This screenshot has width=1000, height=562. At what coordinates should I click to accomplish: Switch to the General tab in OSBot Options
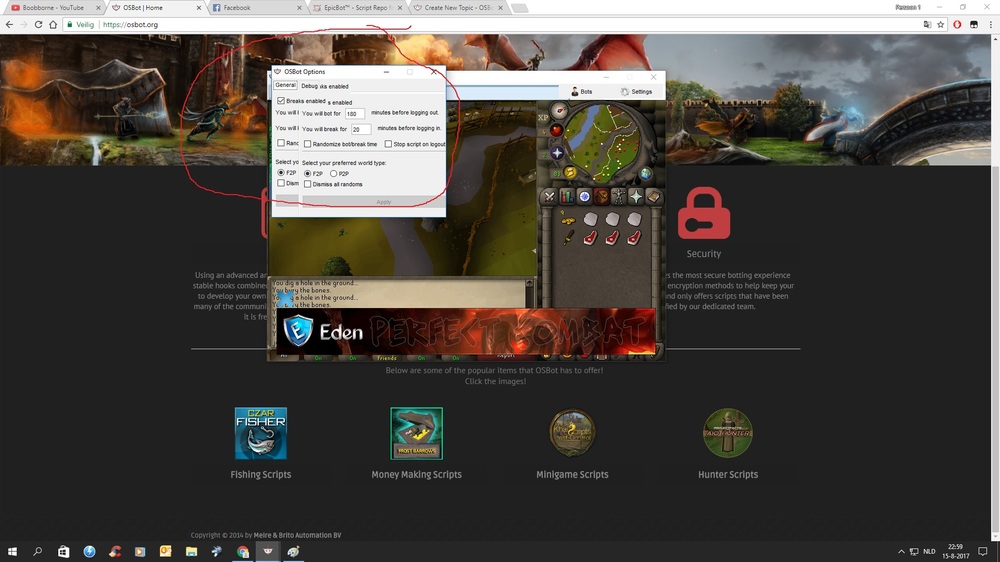285,85
